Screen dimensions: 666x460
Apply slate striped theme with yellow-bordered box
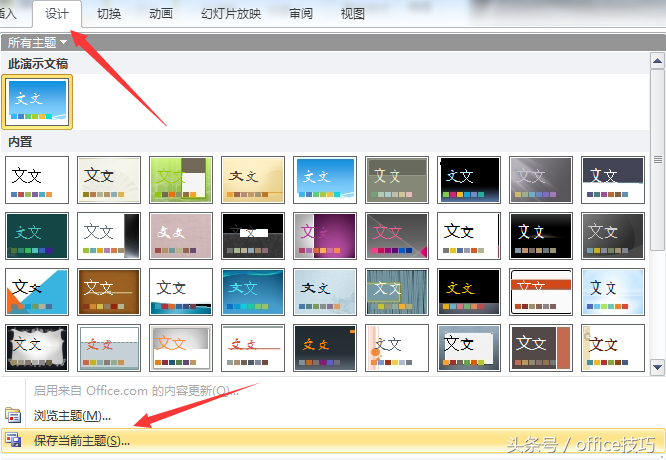point(397,292)
